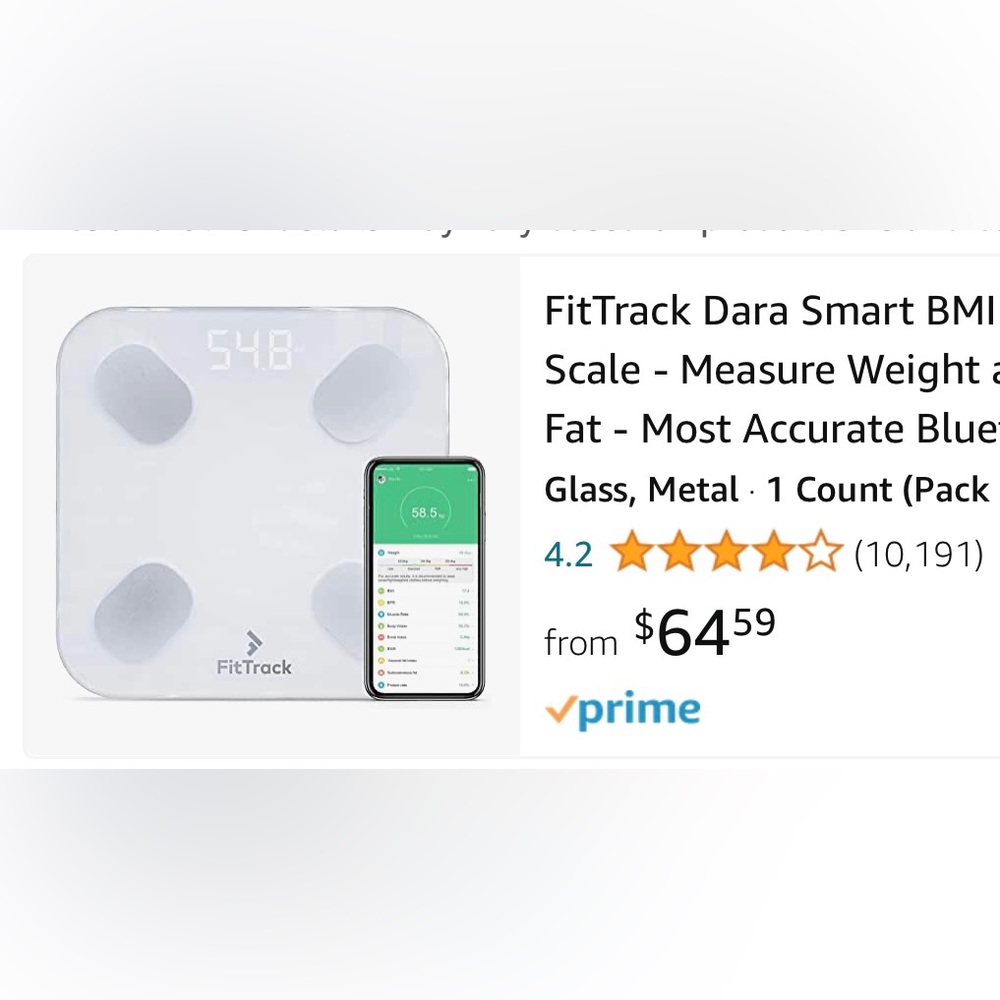
Task: Click the Muscle Rate metric icon
Action: pyautogui.click(x=381, y=615)
